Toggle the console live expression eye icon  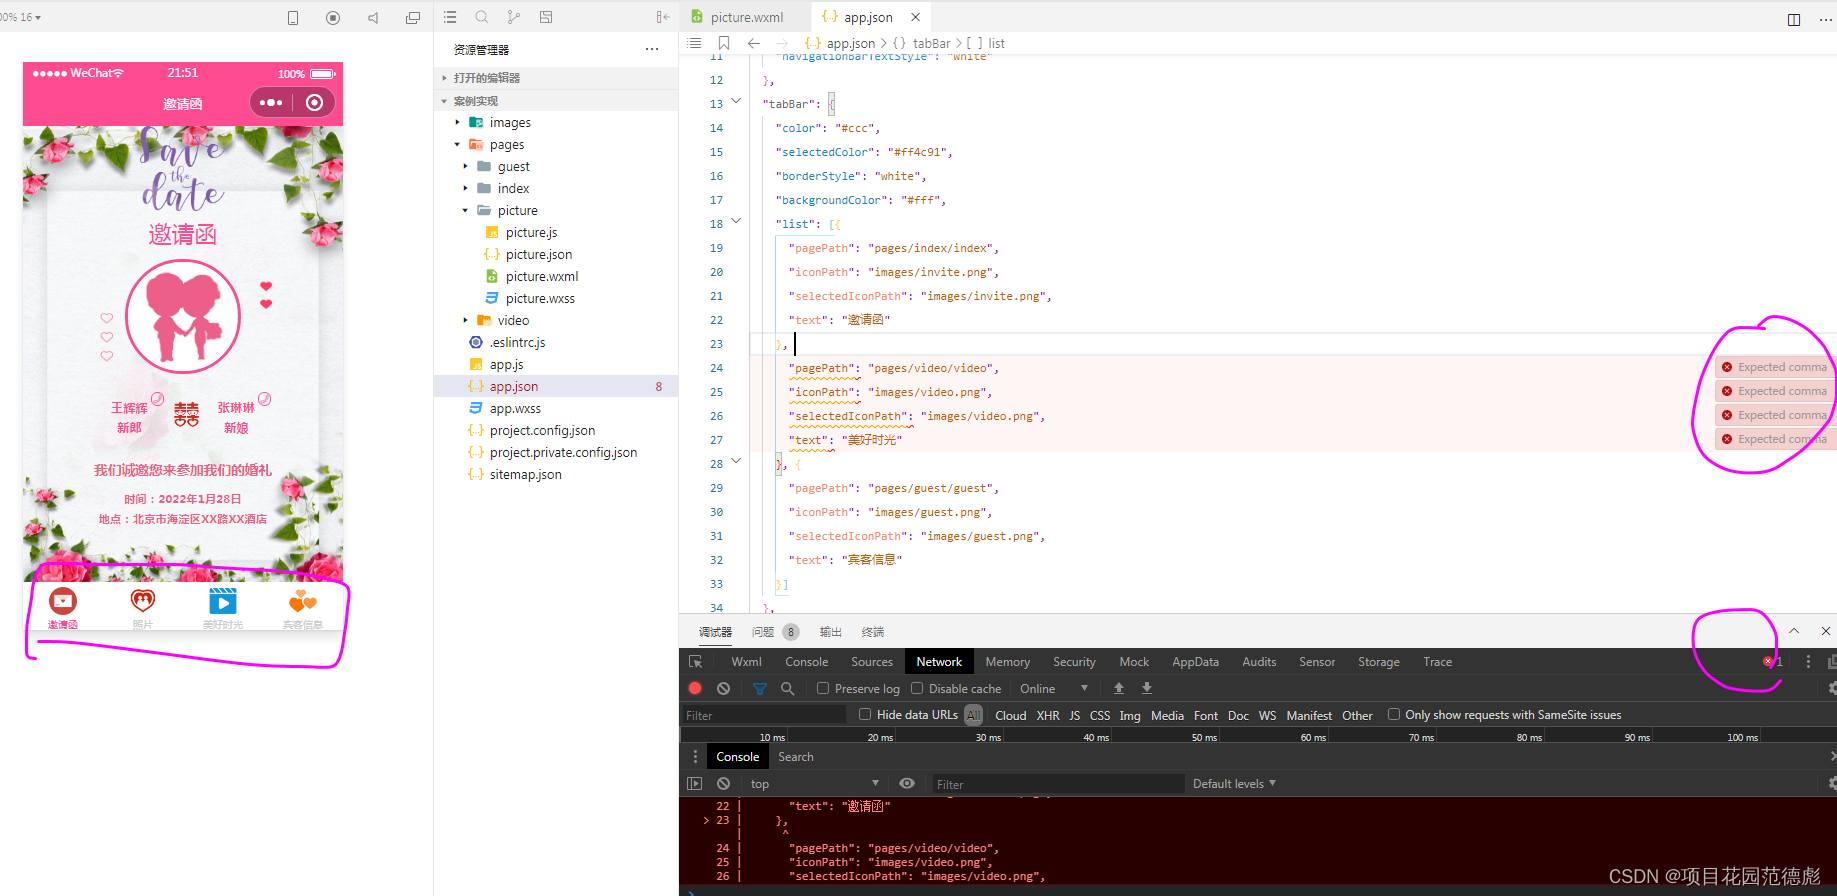coord(907,784)
